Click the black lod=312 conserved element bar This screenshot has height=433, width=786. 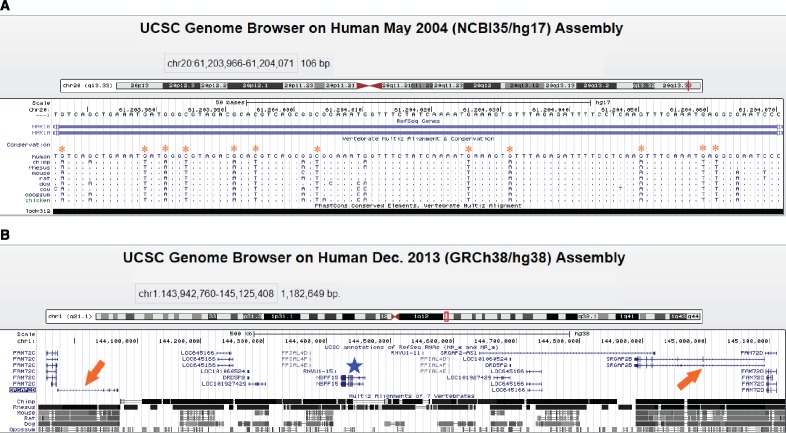tap(418, 212)
